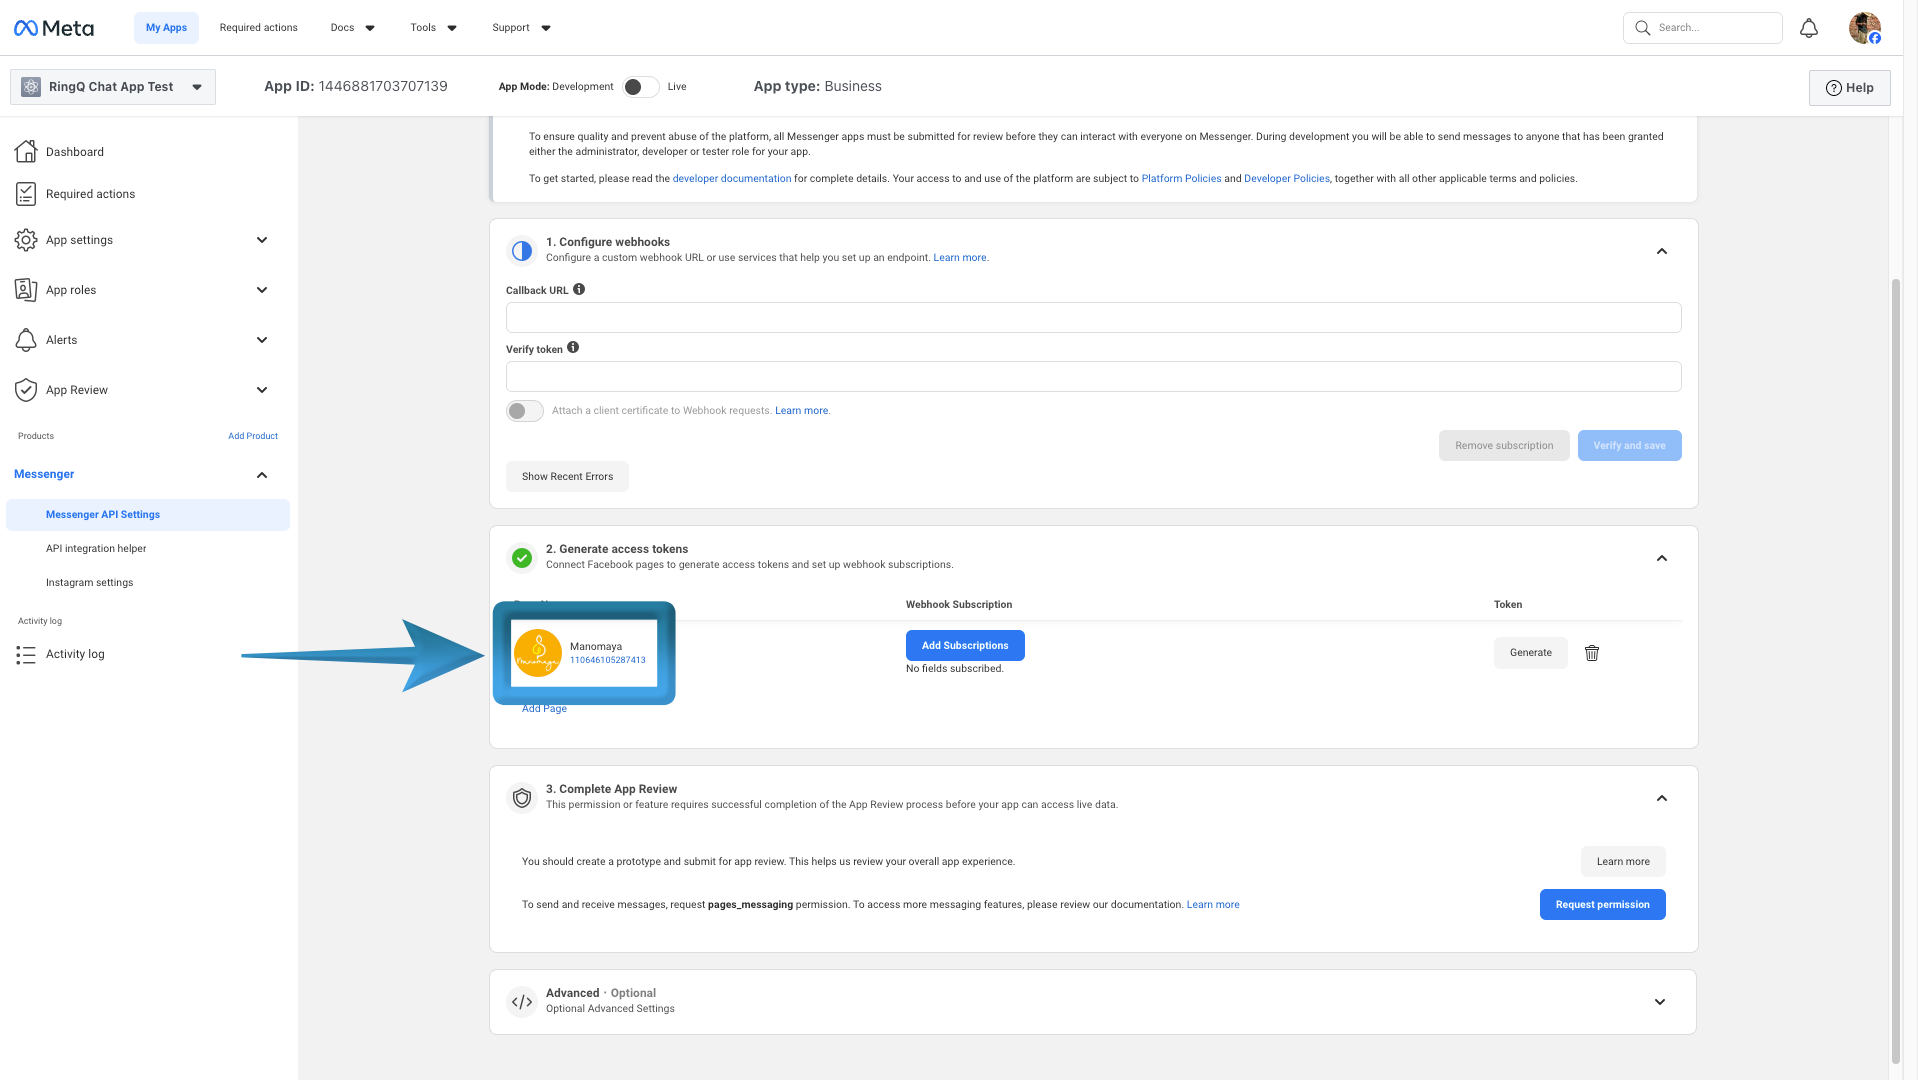Click the Verify token info icon
Viewport: 1918px width, 1080px height.
(x=573, y=348)
